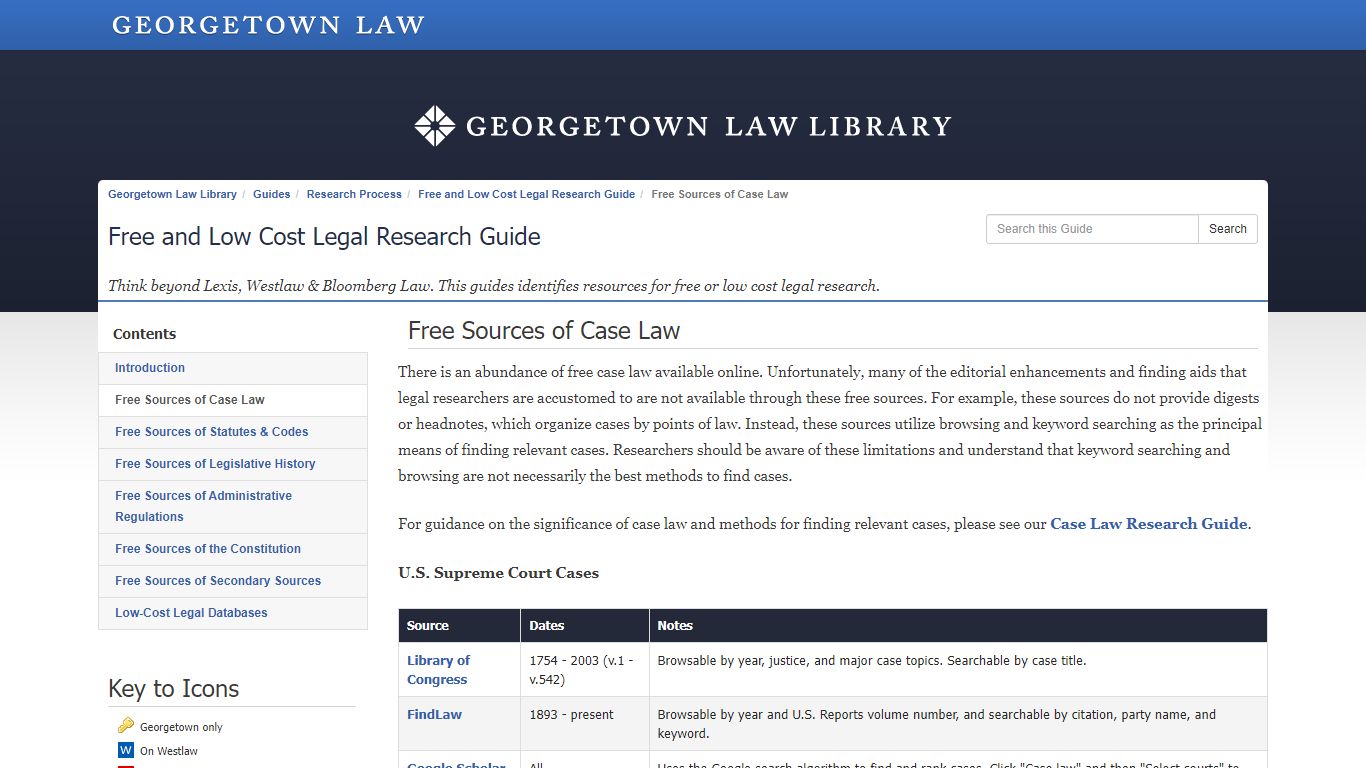This screenshot has height=768, width=1366.
Task: Click the '1893 - present' dates cell
Action: pyautogui.click(x=585, y=724)
